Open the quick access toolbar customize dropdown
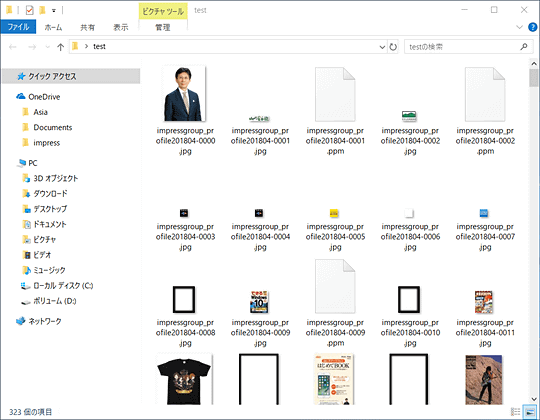Viewport: 540px width, 420px height. (x=54, y=11)
